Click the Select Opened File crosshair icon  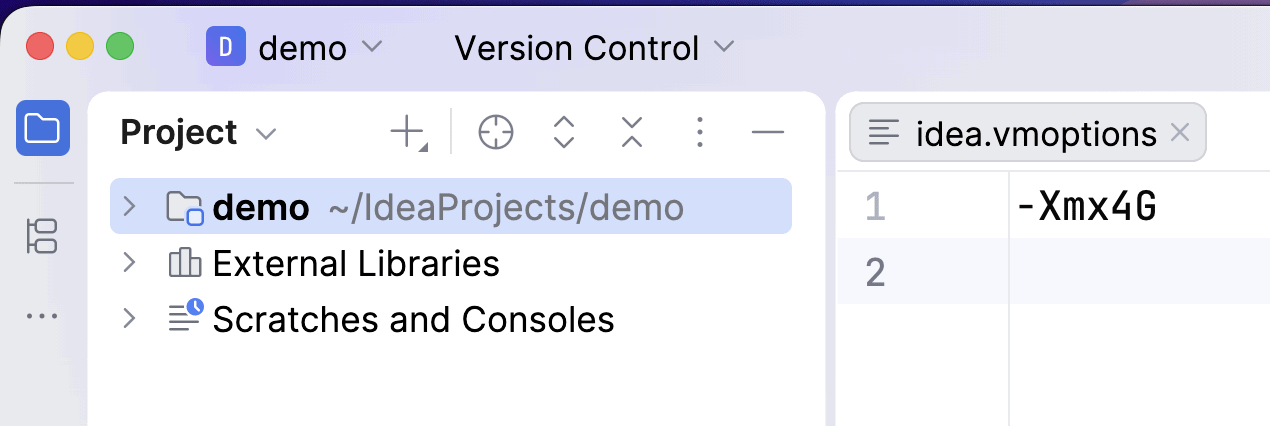[x=495, y=132]
